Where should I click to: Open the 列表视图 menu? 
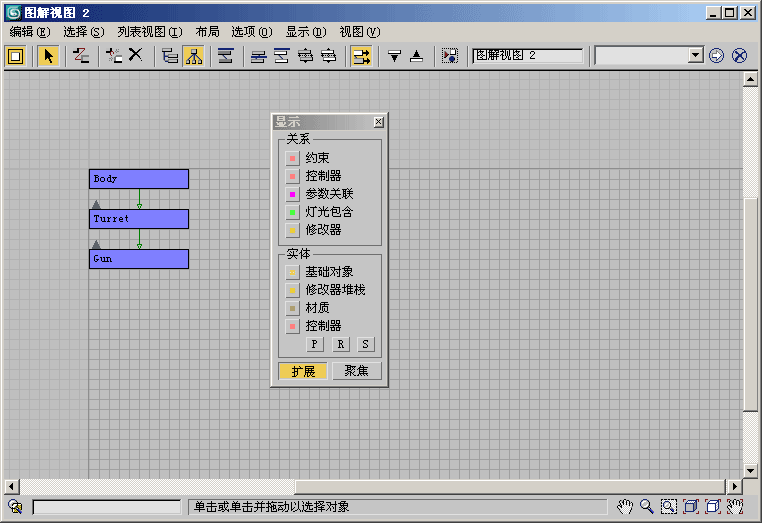point(149,31)
